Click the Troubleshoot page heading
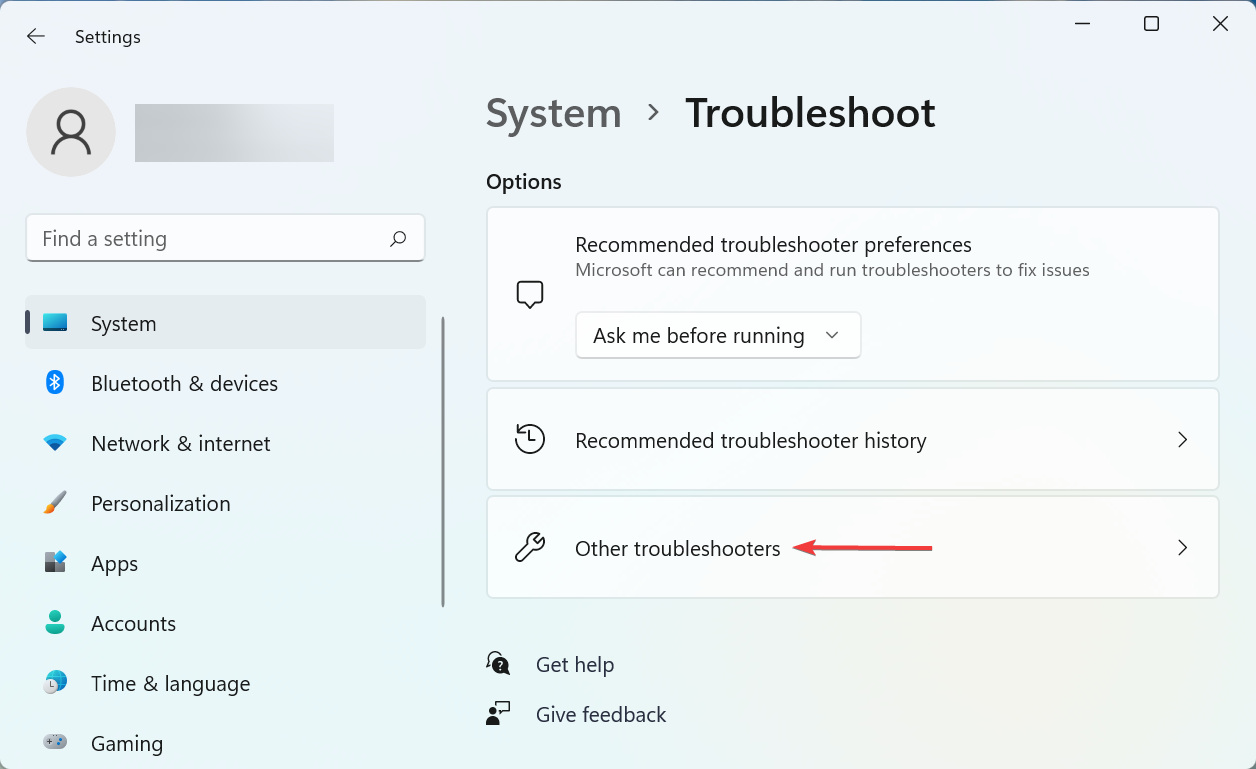Image resolution: width=1256 pixels, height=769 pixels. [x=810, y=113]
